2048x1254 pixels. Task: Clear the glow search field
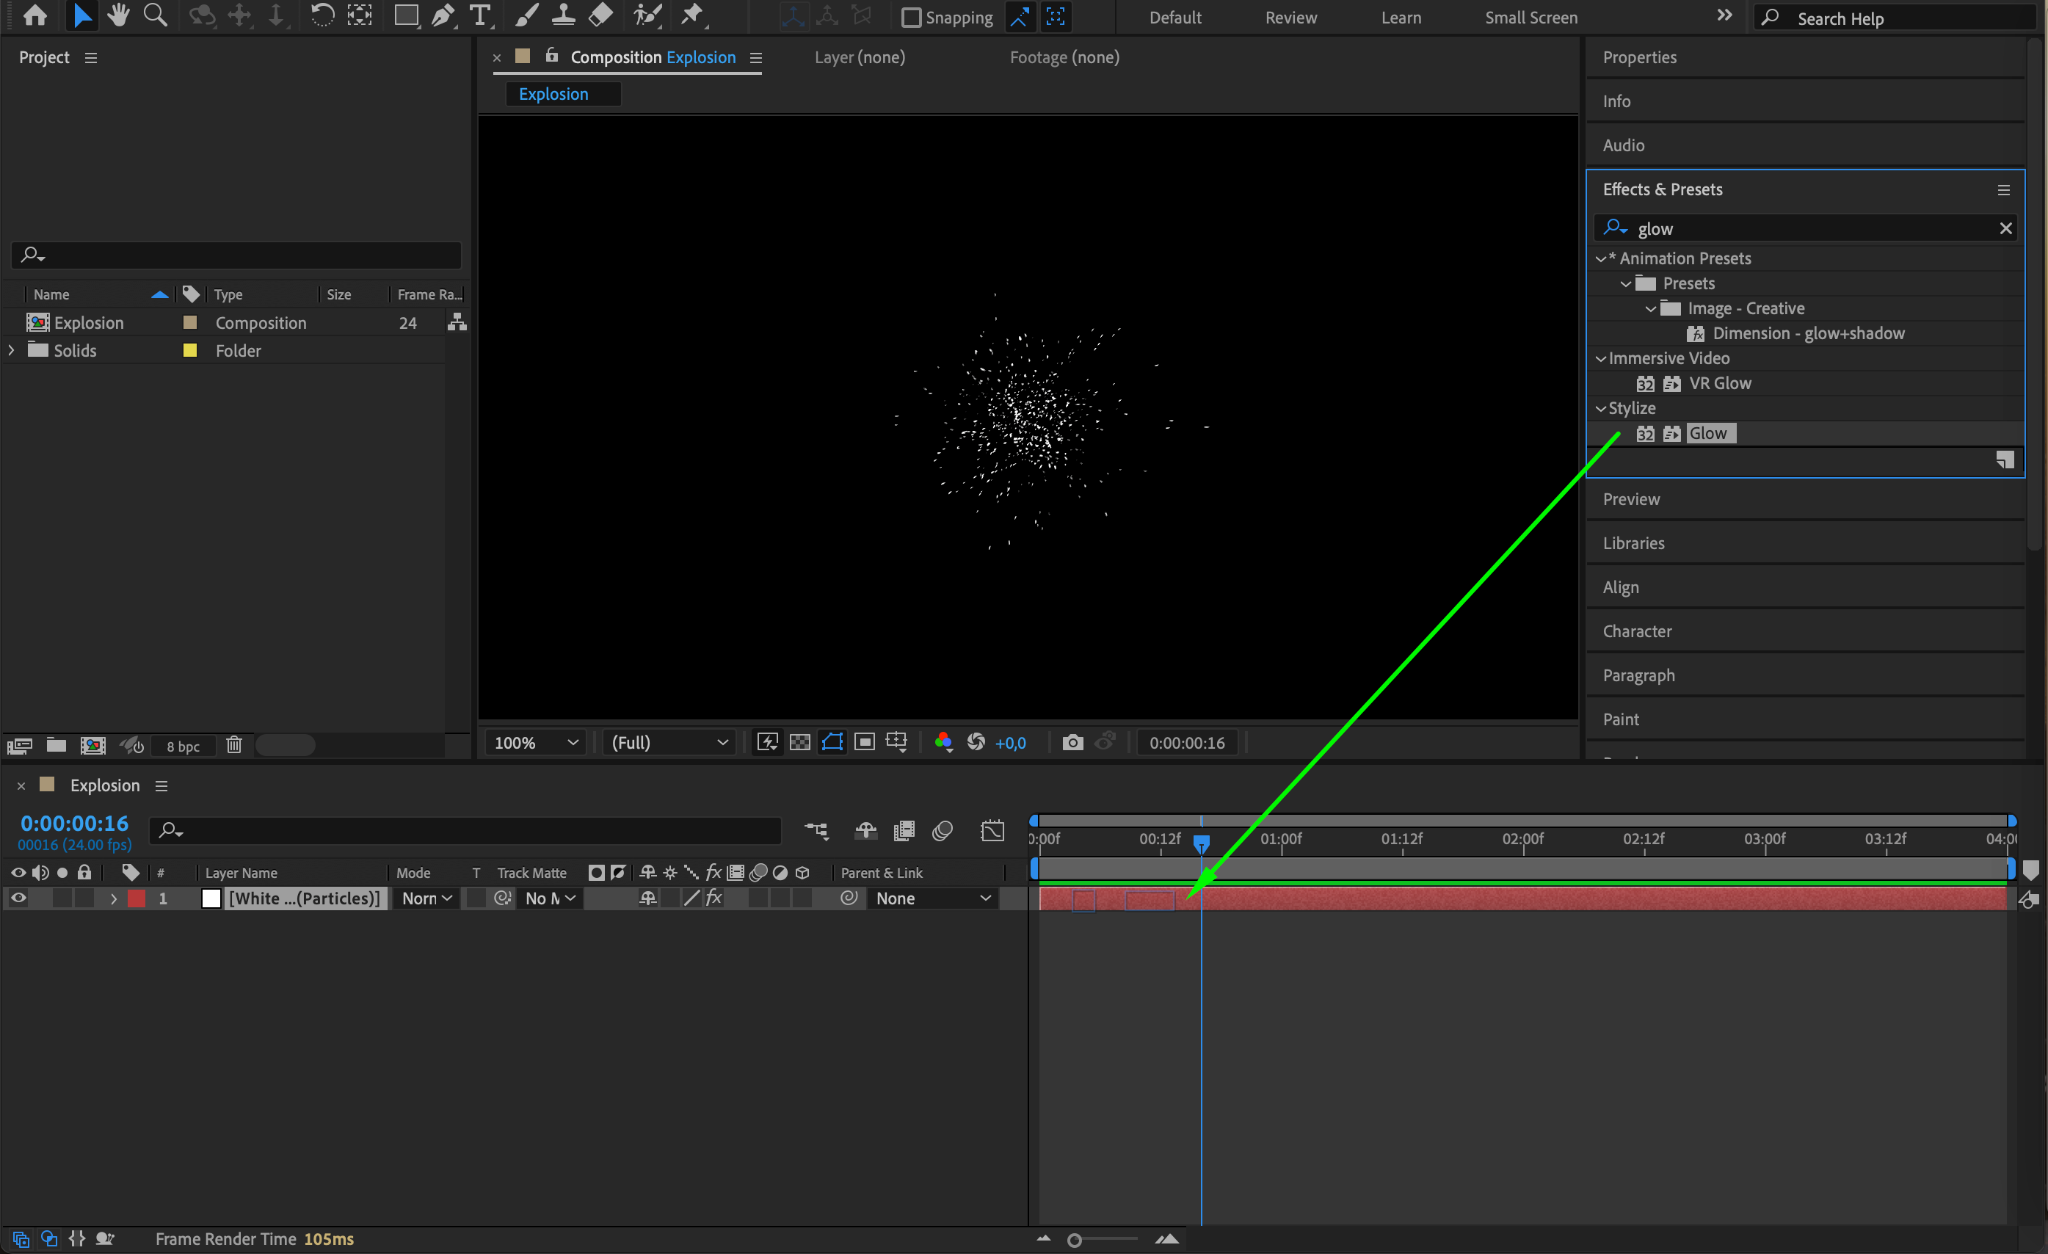coord(2005,228)
